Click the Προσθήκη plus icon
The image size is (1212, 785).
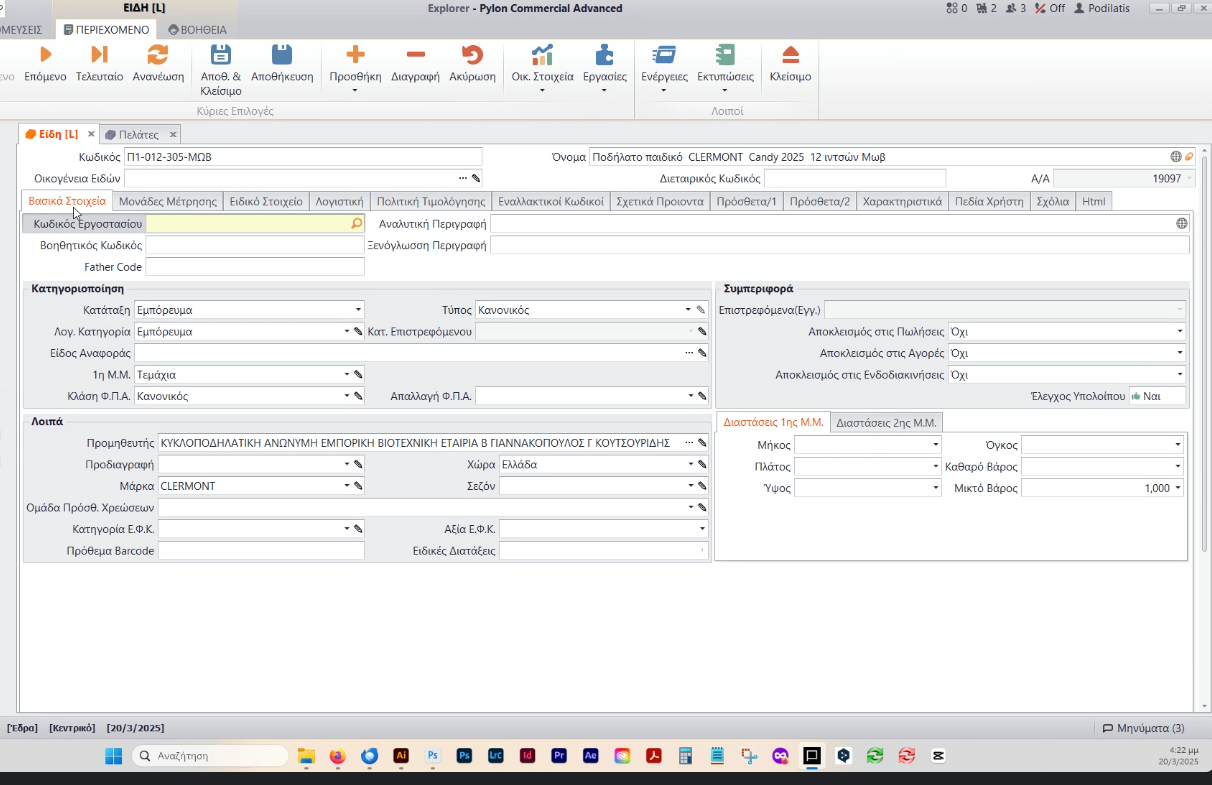click(355, 55)
